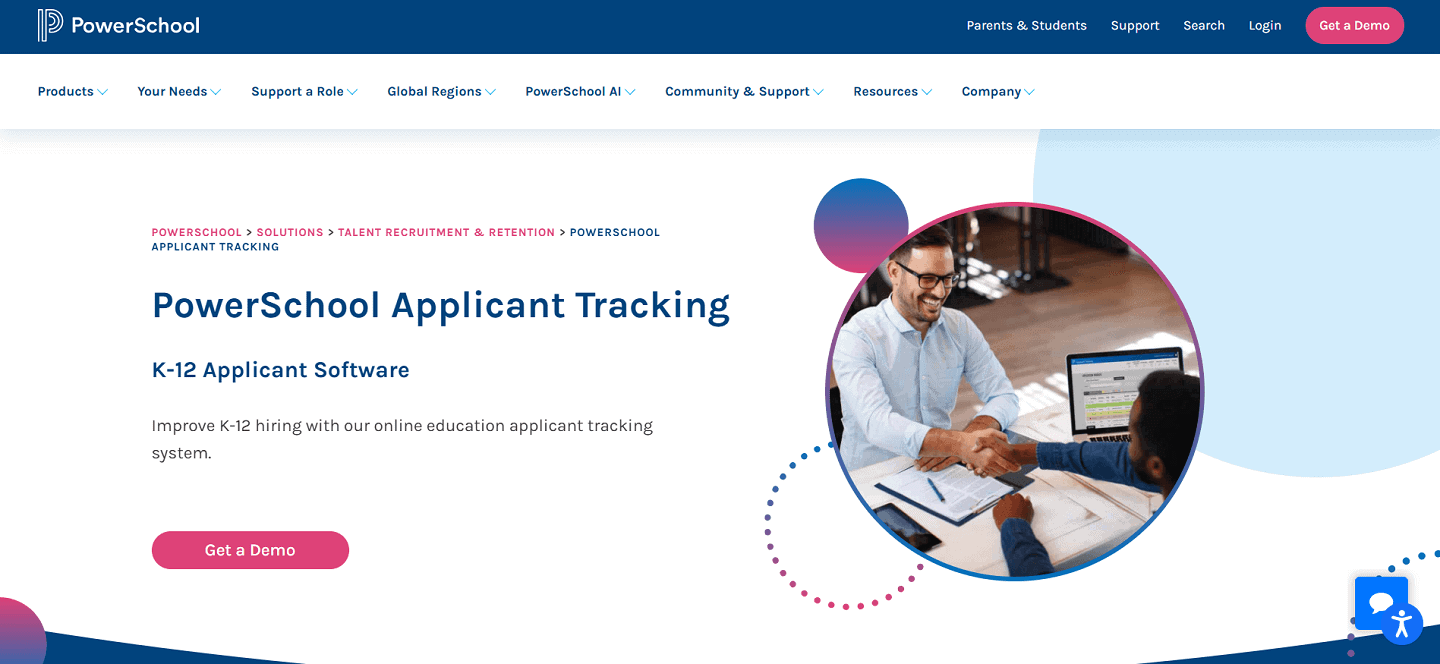Open the Your Needs menu
Image resolution: width=1440 pixels, height=664 pixels.
pyautogui.click(x=180, y=91)
